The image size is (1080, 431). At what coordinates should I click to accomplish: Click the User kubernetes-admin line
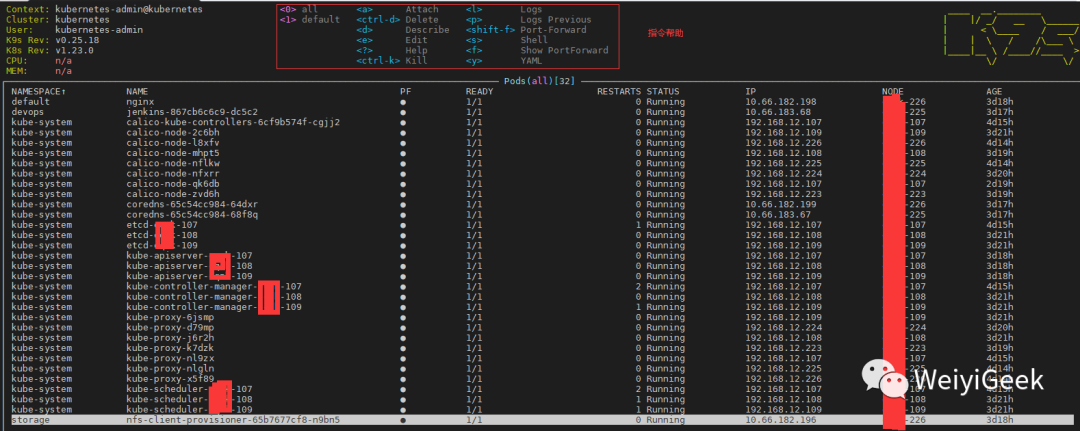[74, 30]
